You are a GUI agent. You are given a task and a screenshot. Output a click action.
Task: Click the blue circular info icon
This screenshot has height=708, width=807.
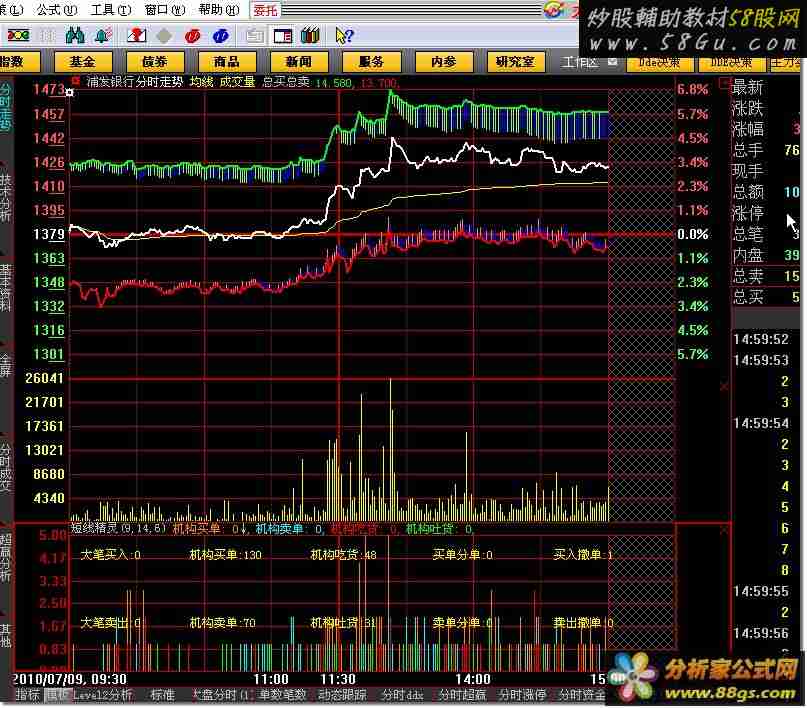click(221, 36)
